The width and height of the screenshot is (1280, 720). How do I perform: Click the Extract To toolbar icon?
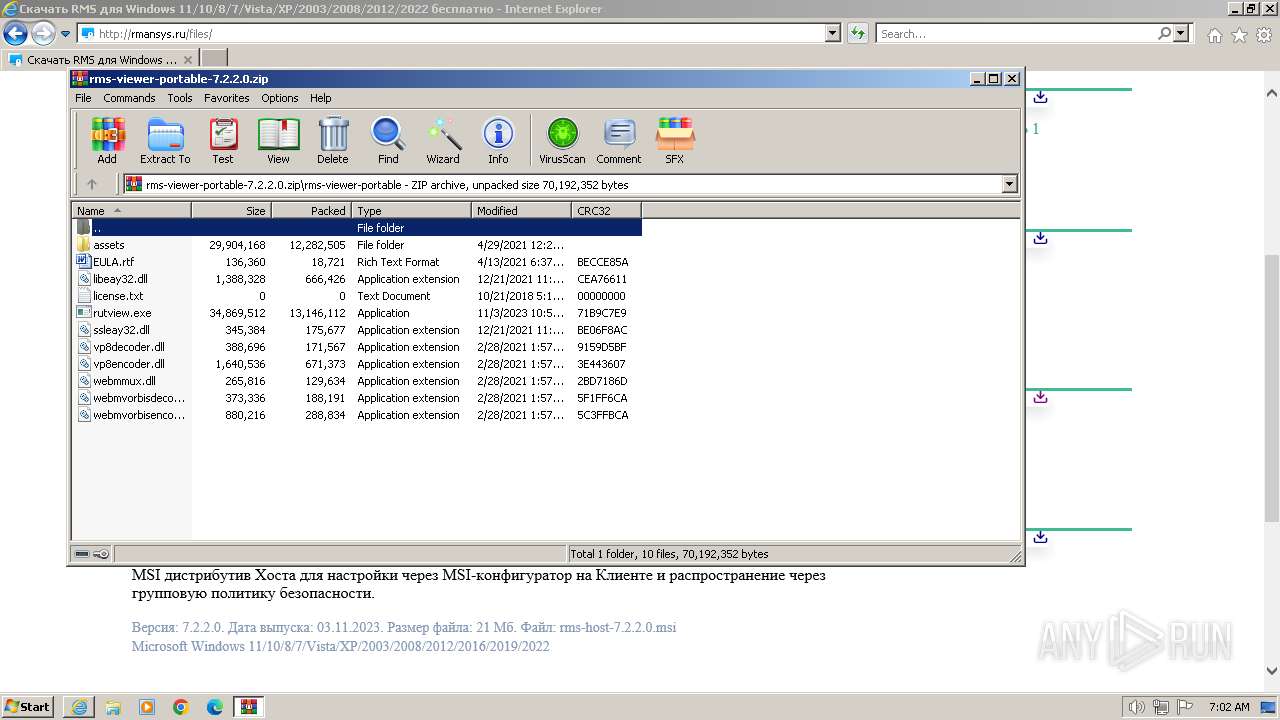click(165, 140)
